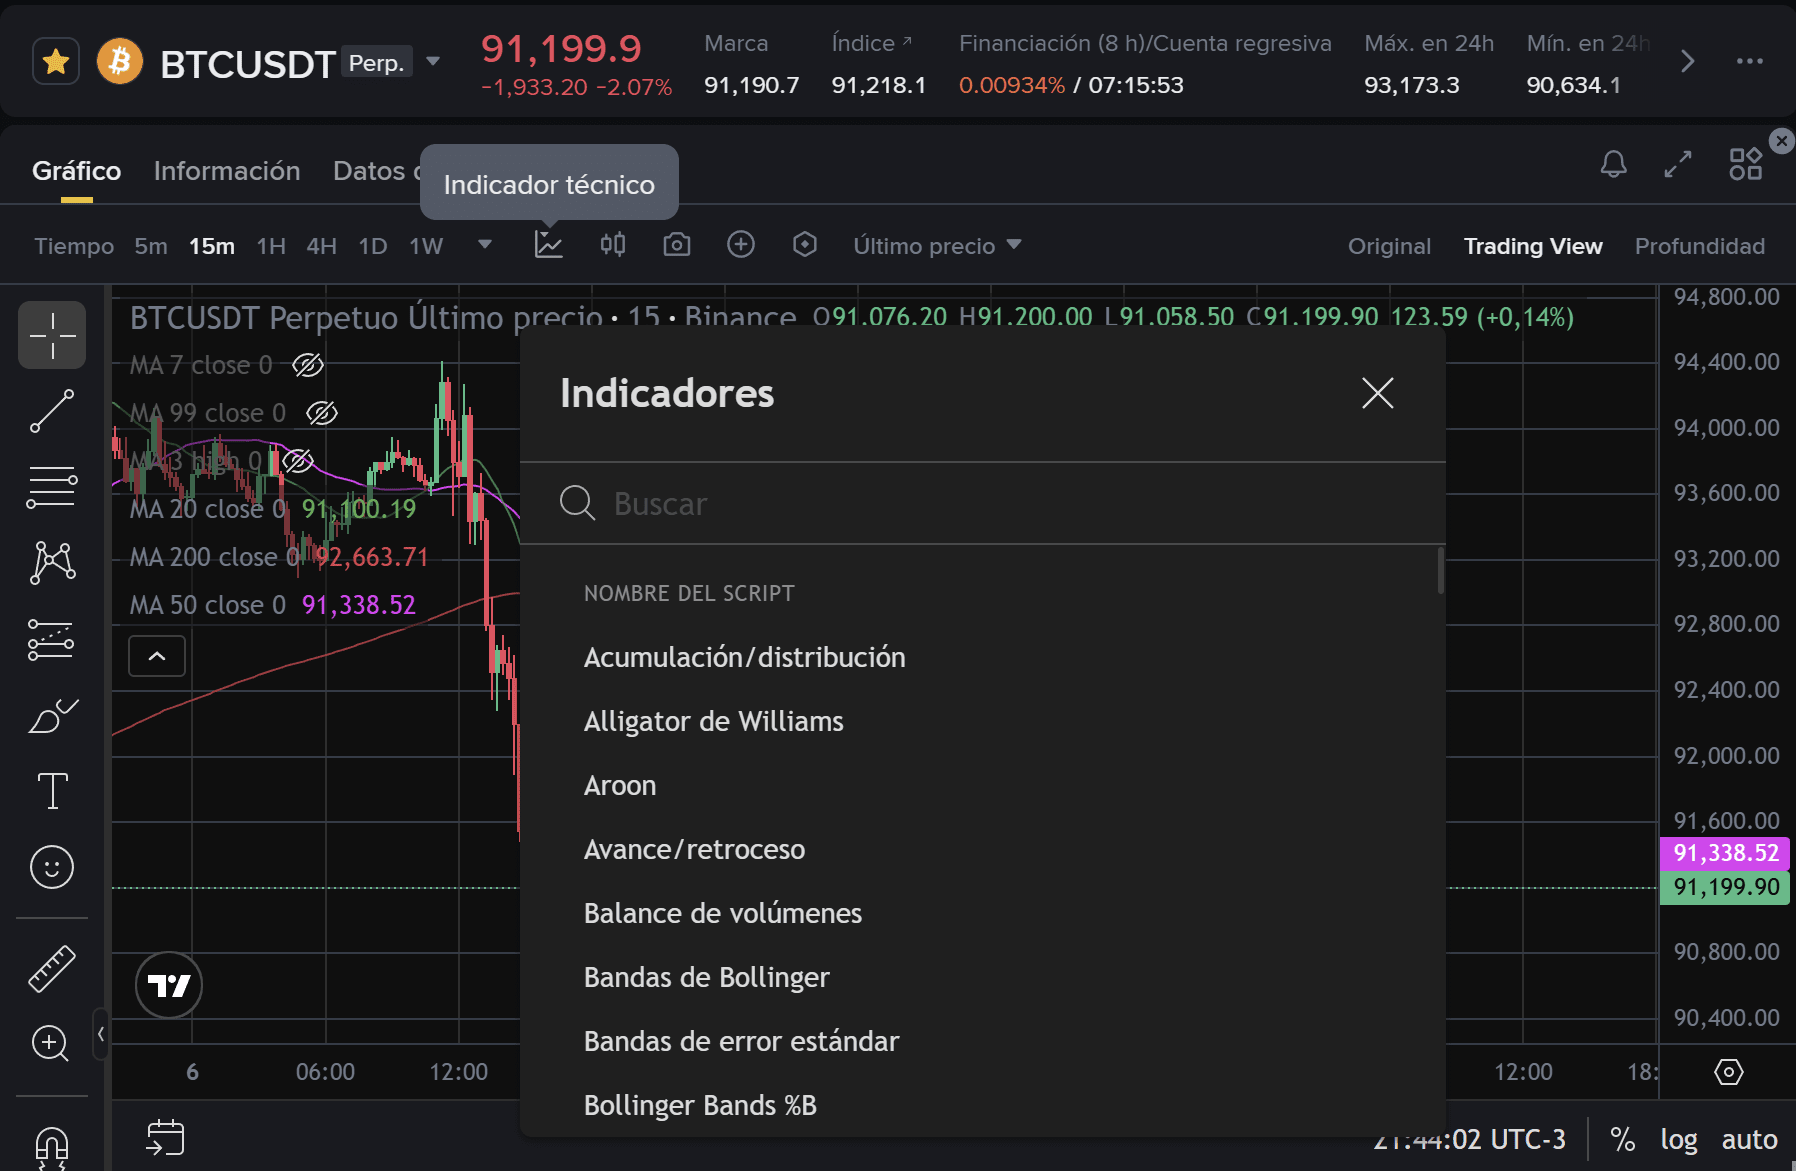Choose the 1H timeframe

pos(271,246)
